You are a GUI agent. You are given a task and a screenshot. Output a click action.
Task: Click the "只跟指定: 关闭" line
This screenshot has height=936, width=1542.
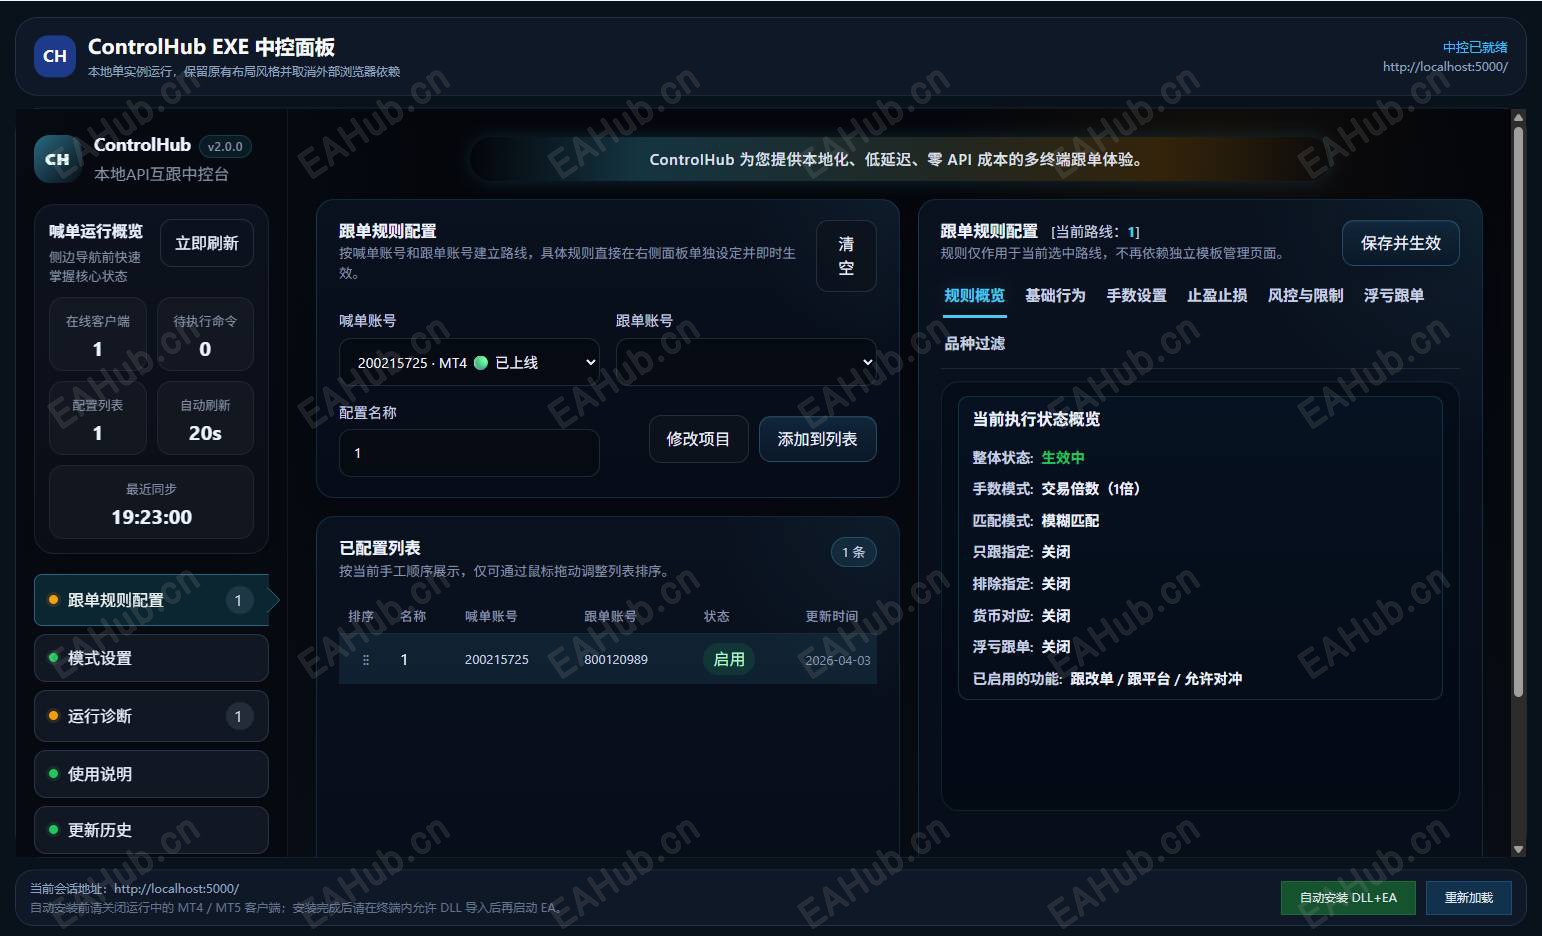(1021, 552)
